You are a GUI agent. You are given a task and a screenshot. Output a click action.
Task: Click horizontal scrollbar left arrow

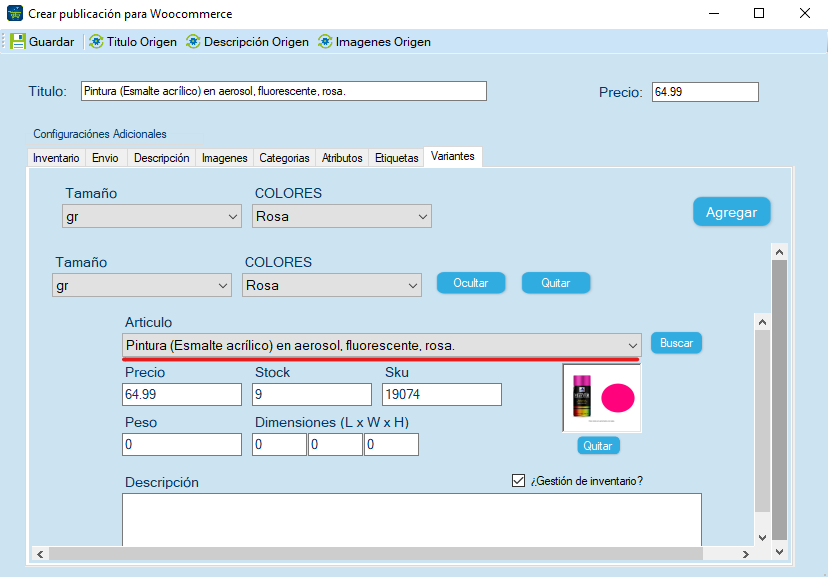[40, 554]
